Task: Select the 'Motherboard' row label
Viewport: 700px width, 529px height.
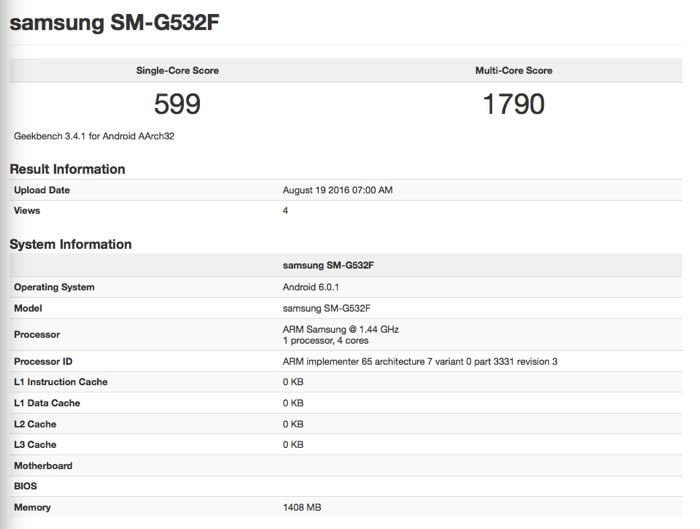Action: point(43,466)
